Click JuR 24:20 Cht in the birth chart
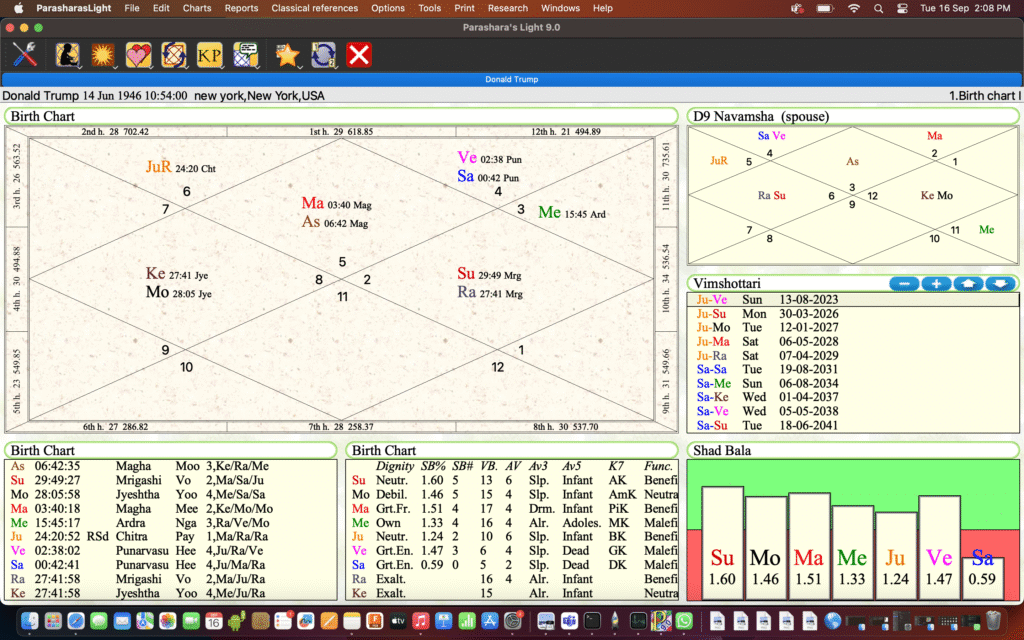Viewport: 1024px width, 640px height. point(180,167)
